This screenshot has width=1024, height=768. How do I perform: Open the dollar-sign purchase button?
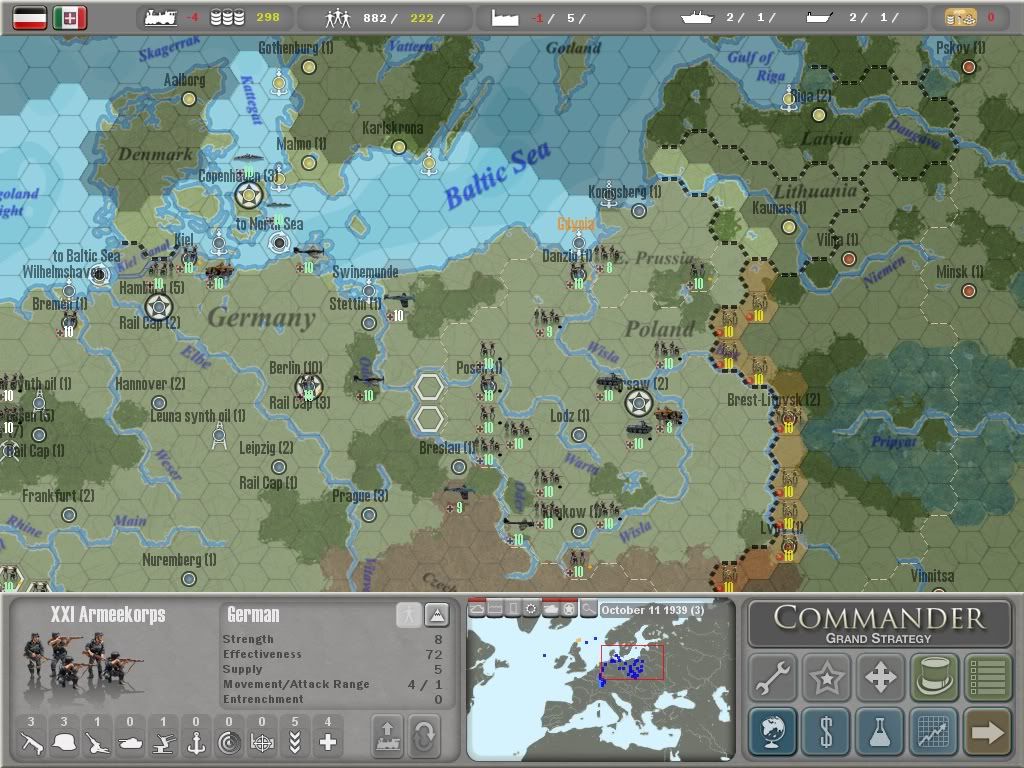click(826, 731)
